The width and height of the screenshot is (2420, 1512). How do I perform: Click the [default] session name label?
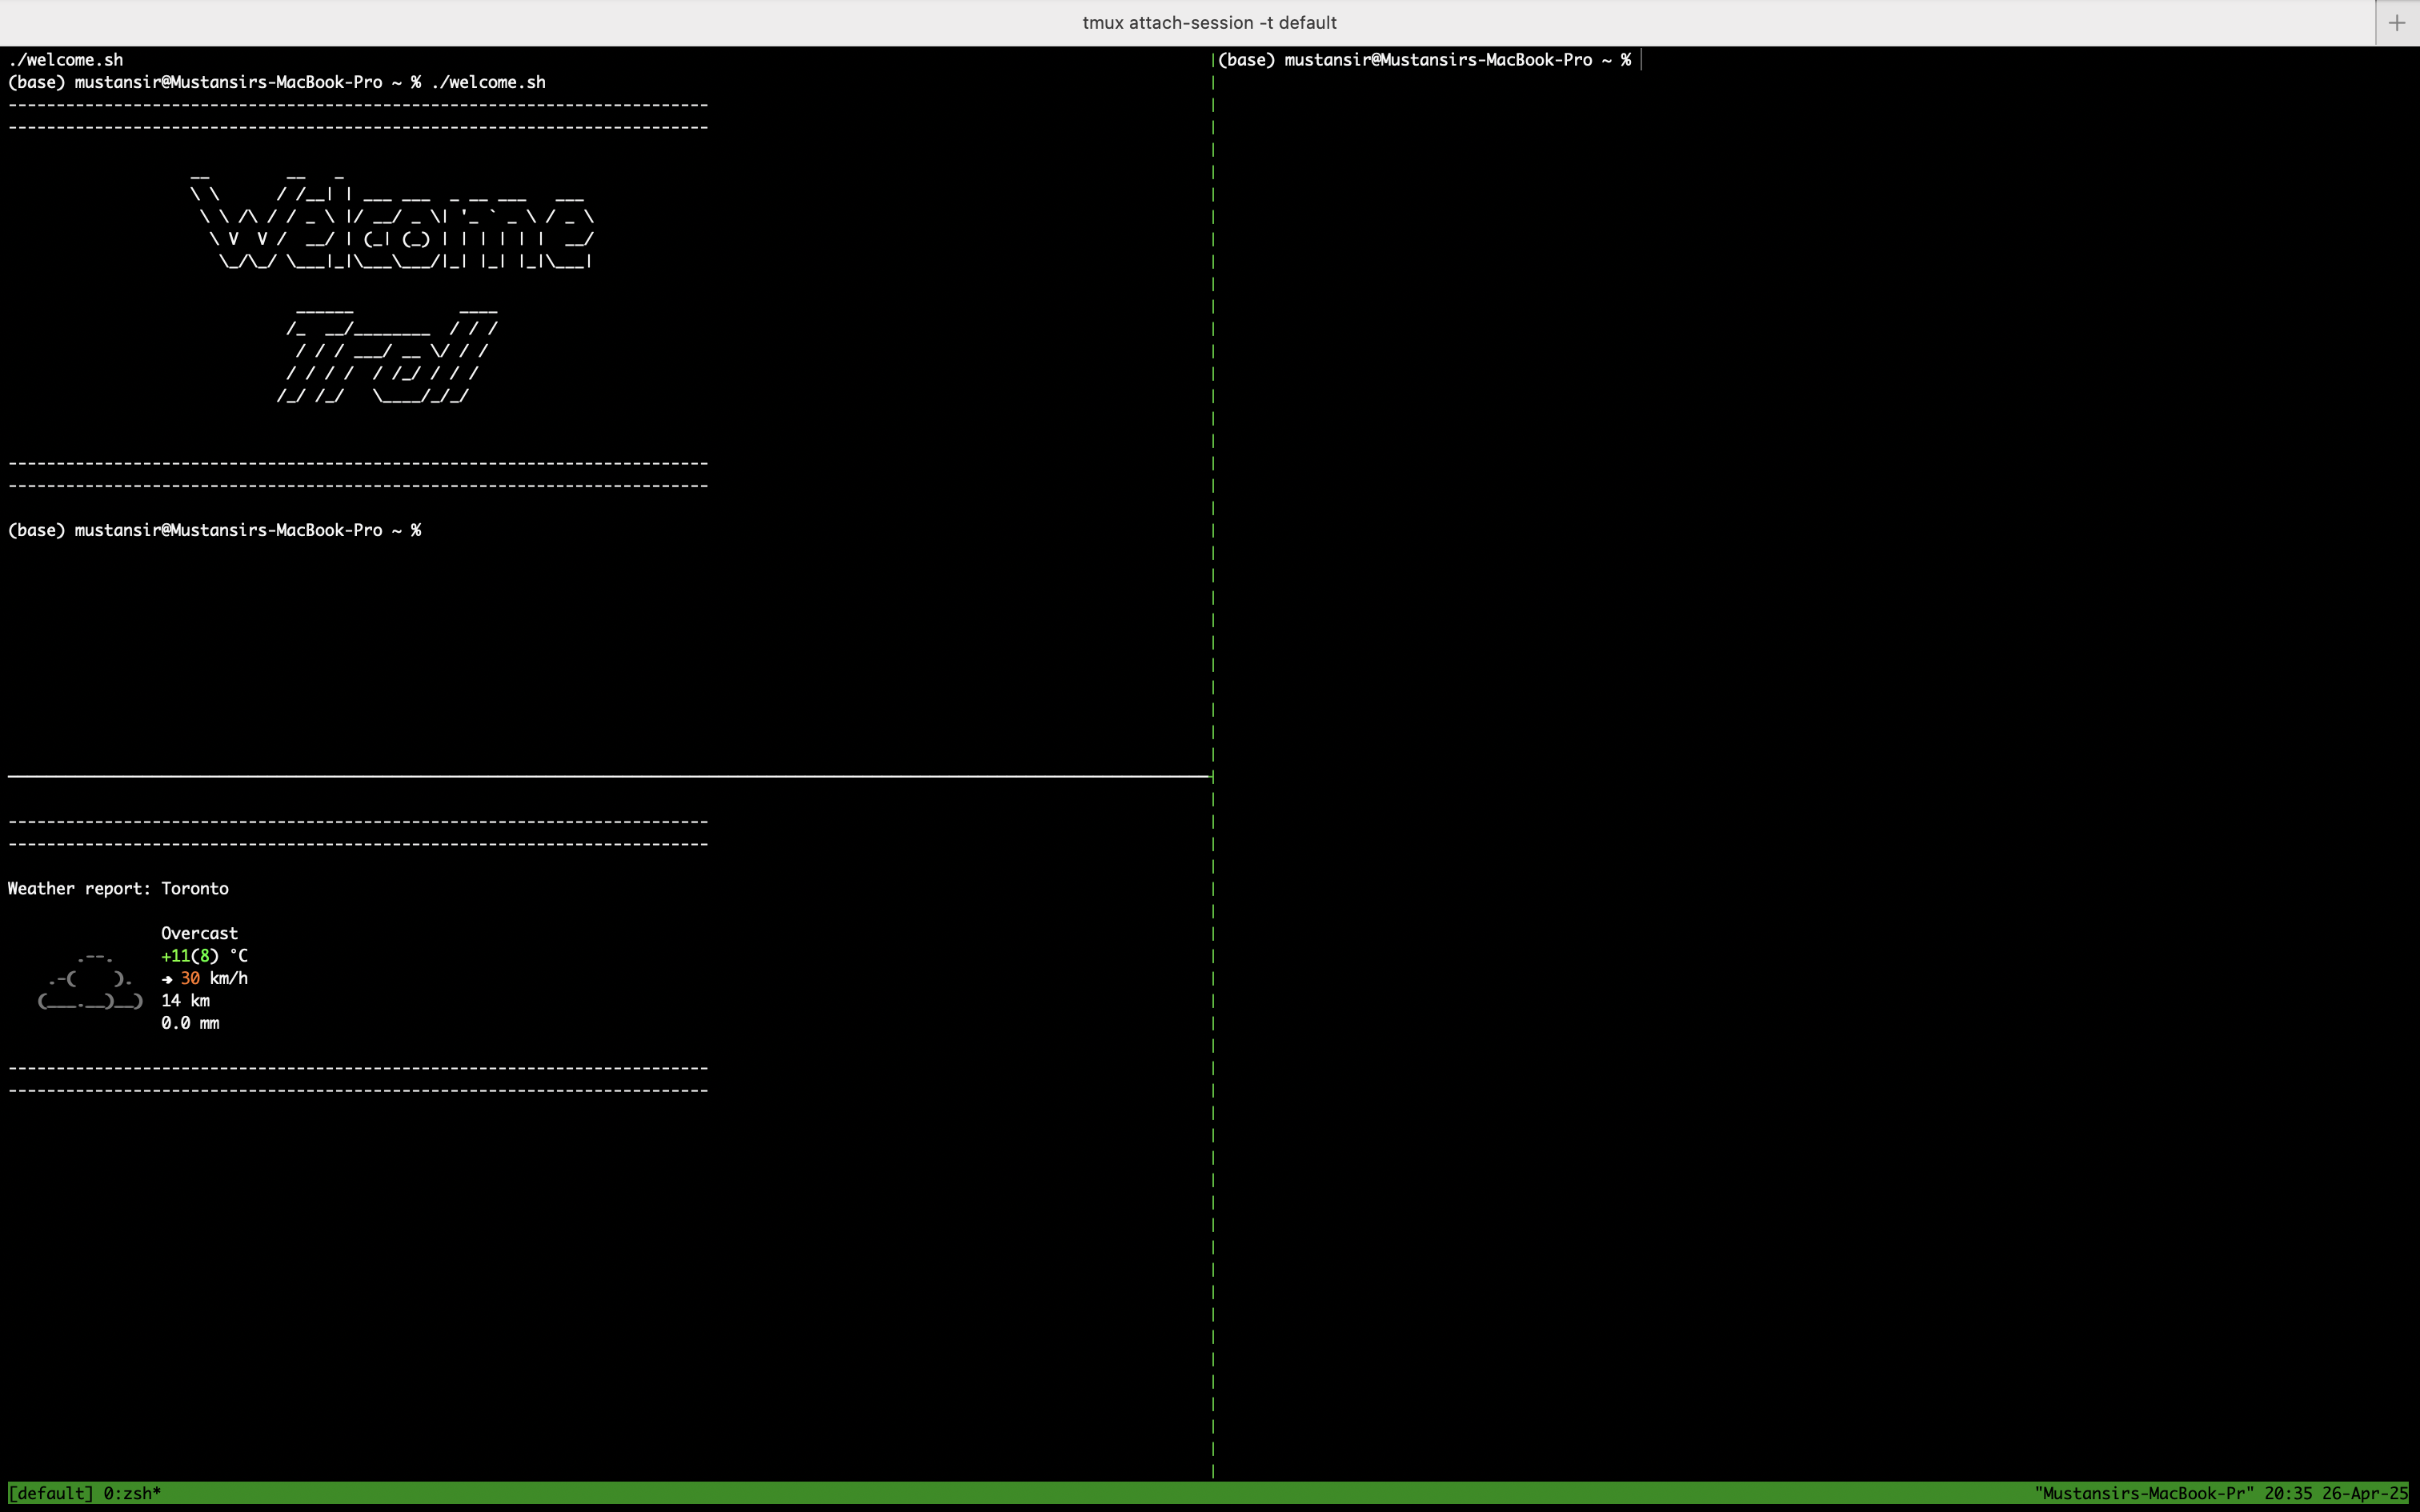click(50, 1493)
